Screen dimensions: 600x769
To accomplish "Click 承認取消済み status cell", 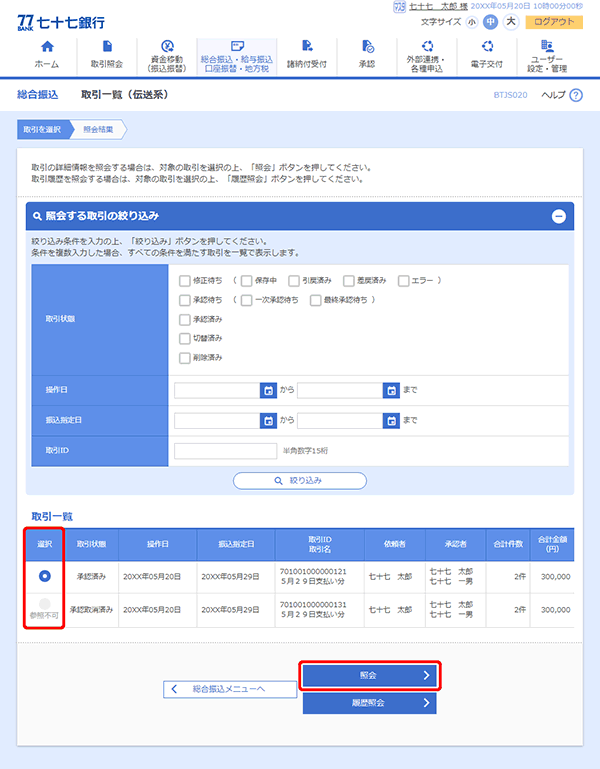I will point(91,610).
